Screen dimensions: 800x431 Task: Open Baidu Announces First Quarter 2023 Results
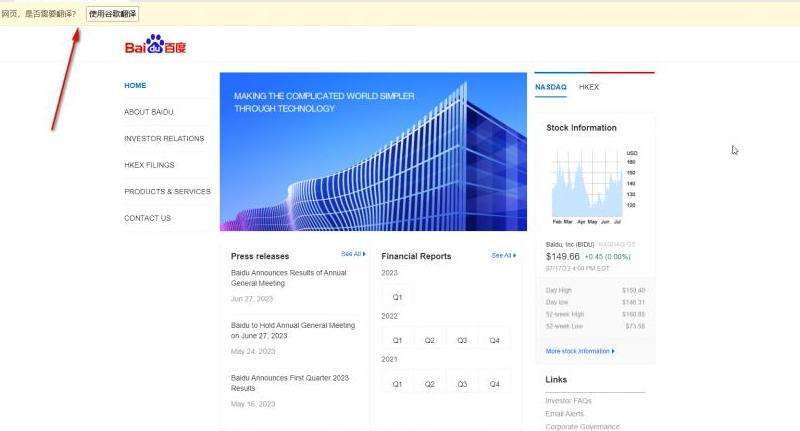[x=290, y=383]
